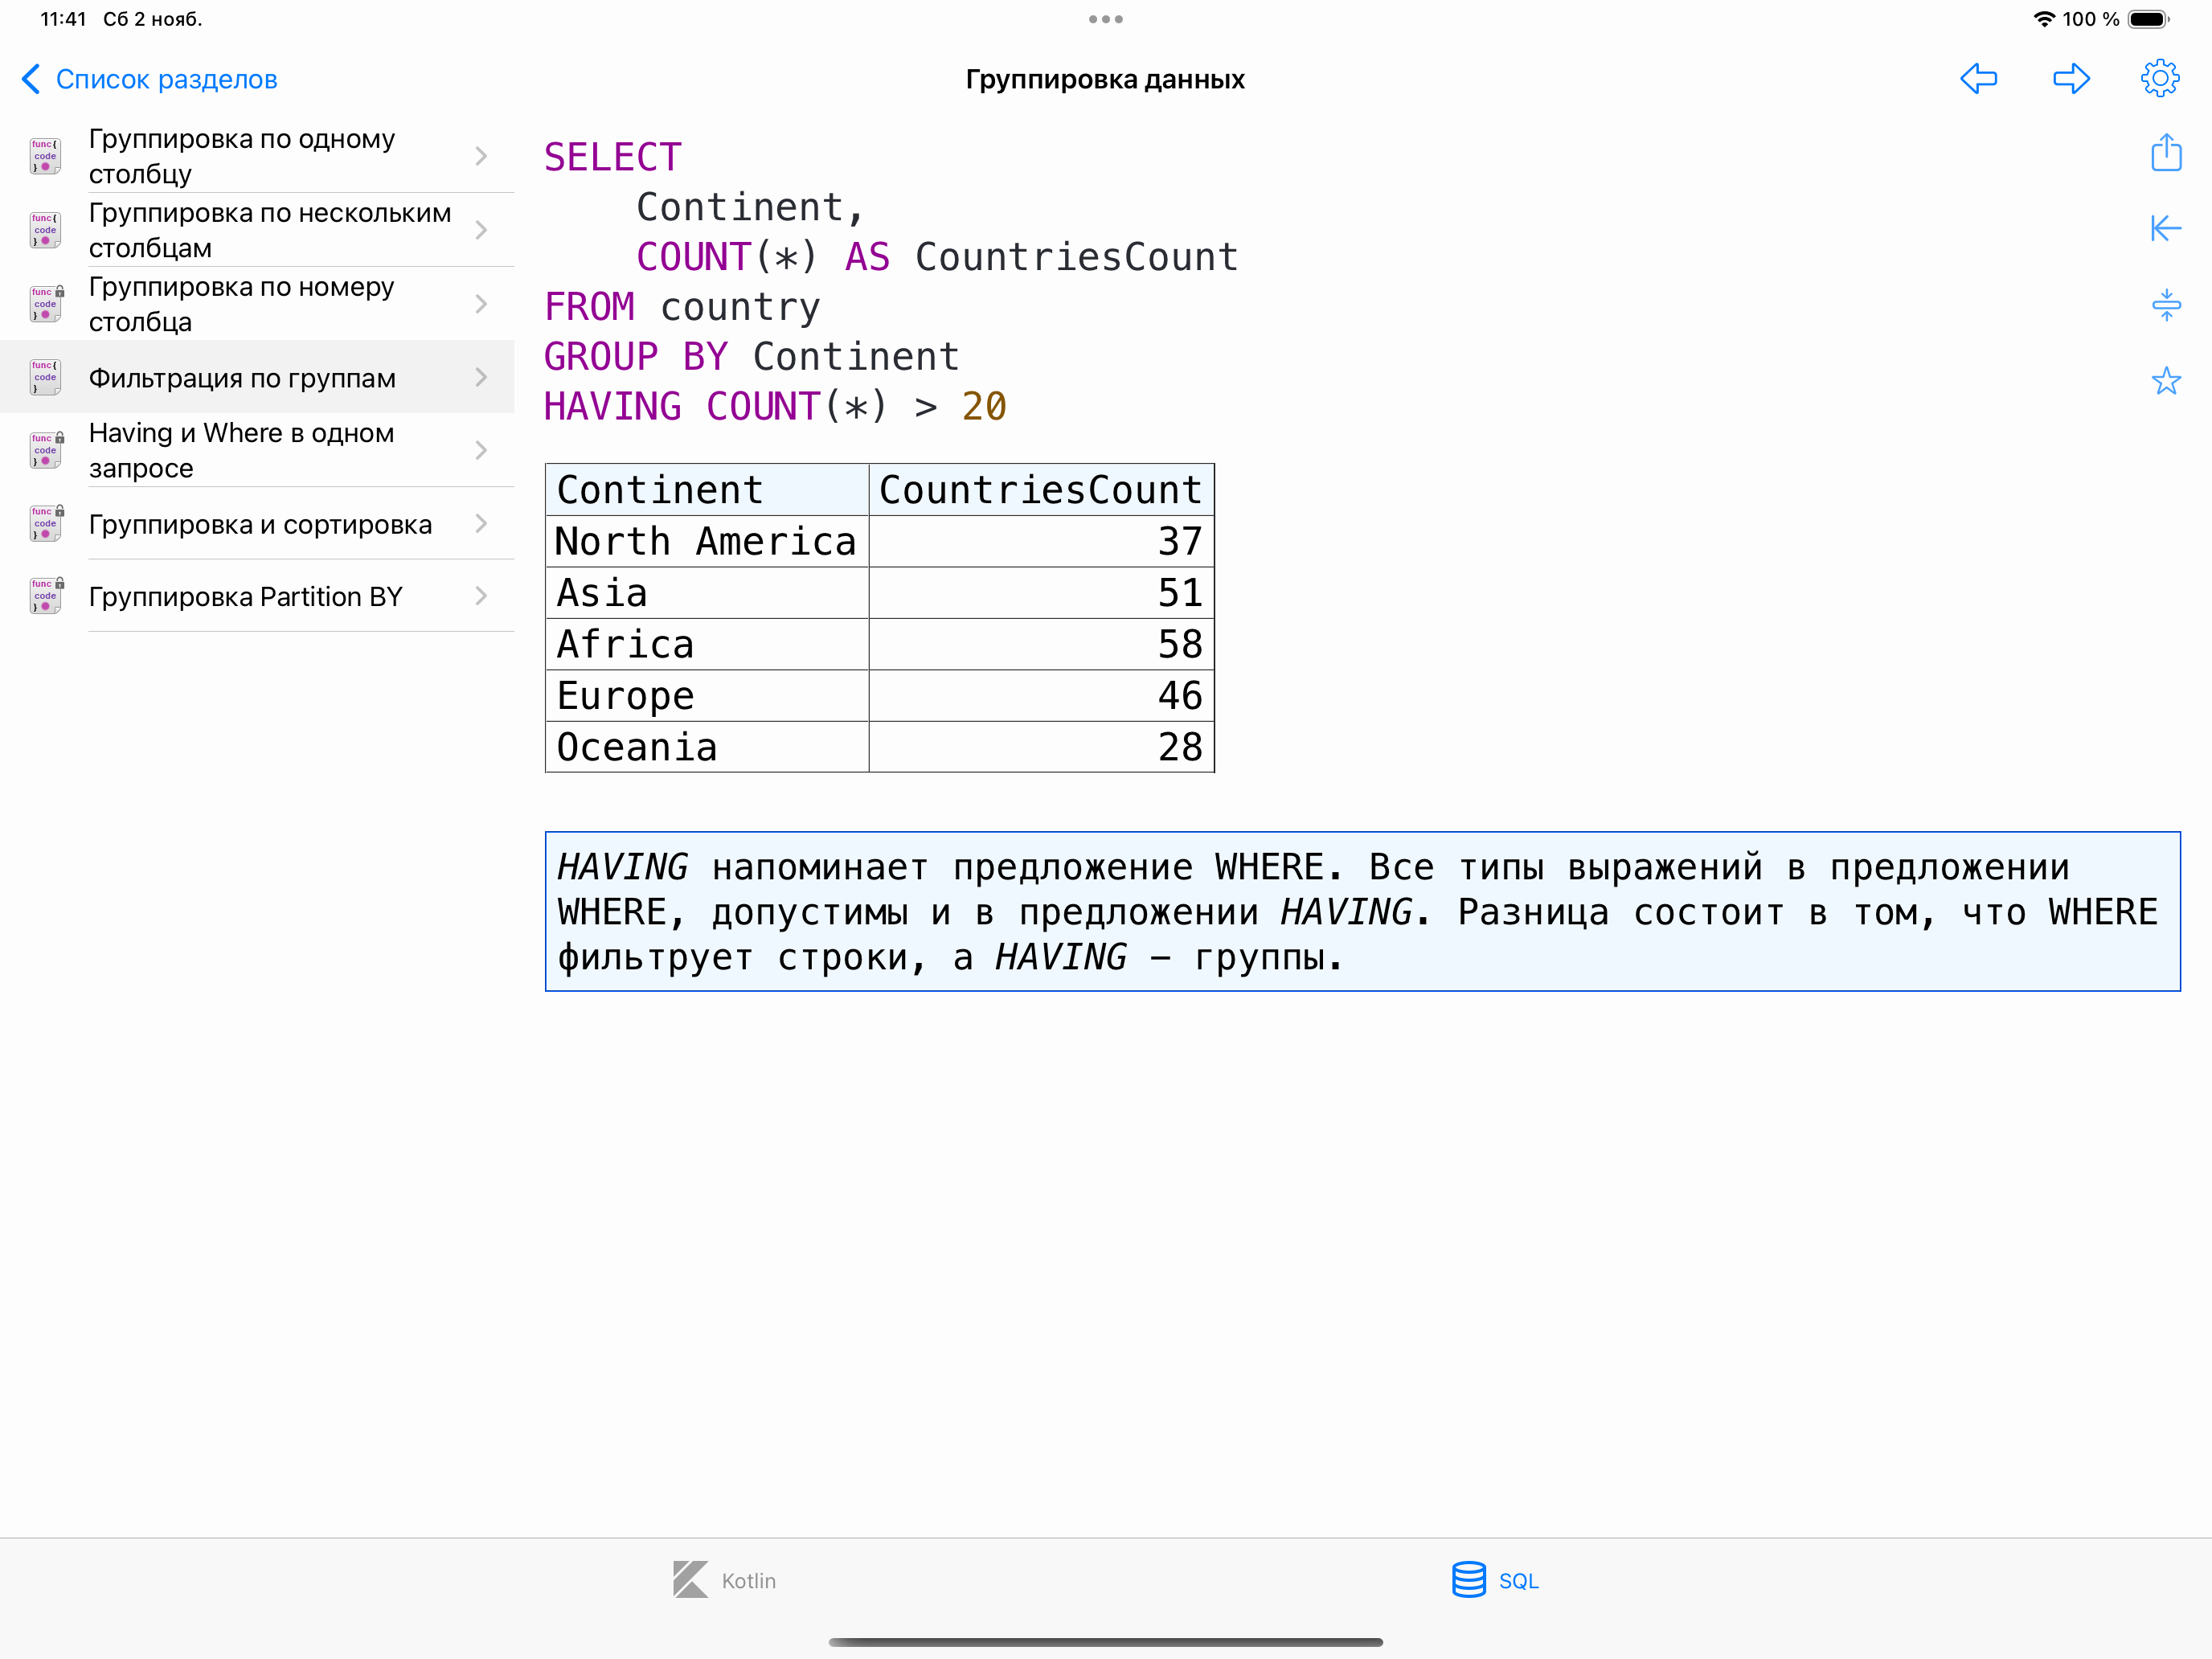Tap the value 58 in table

(x=1179, y=644)
